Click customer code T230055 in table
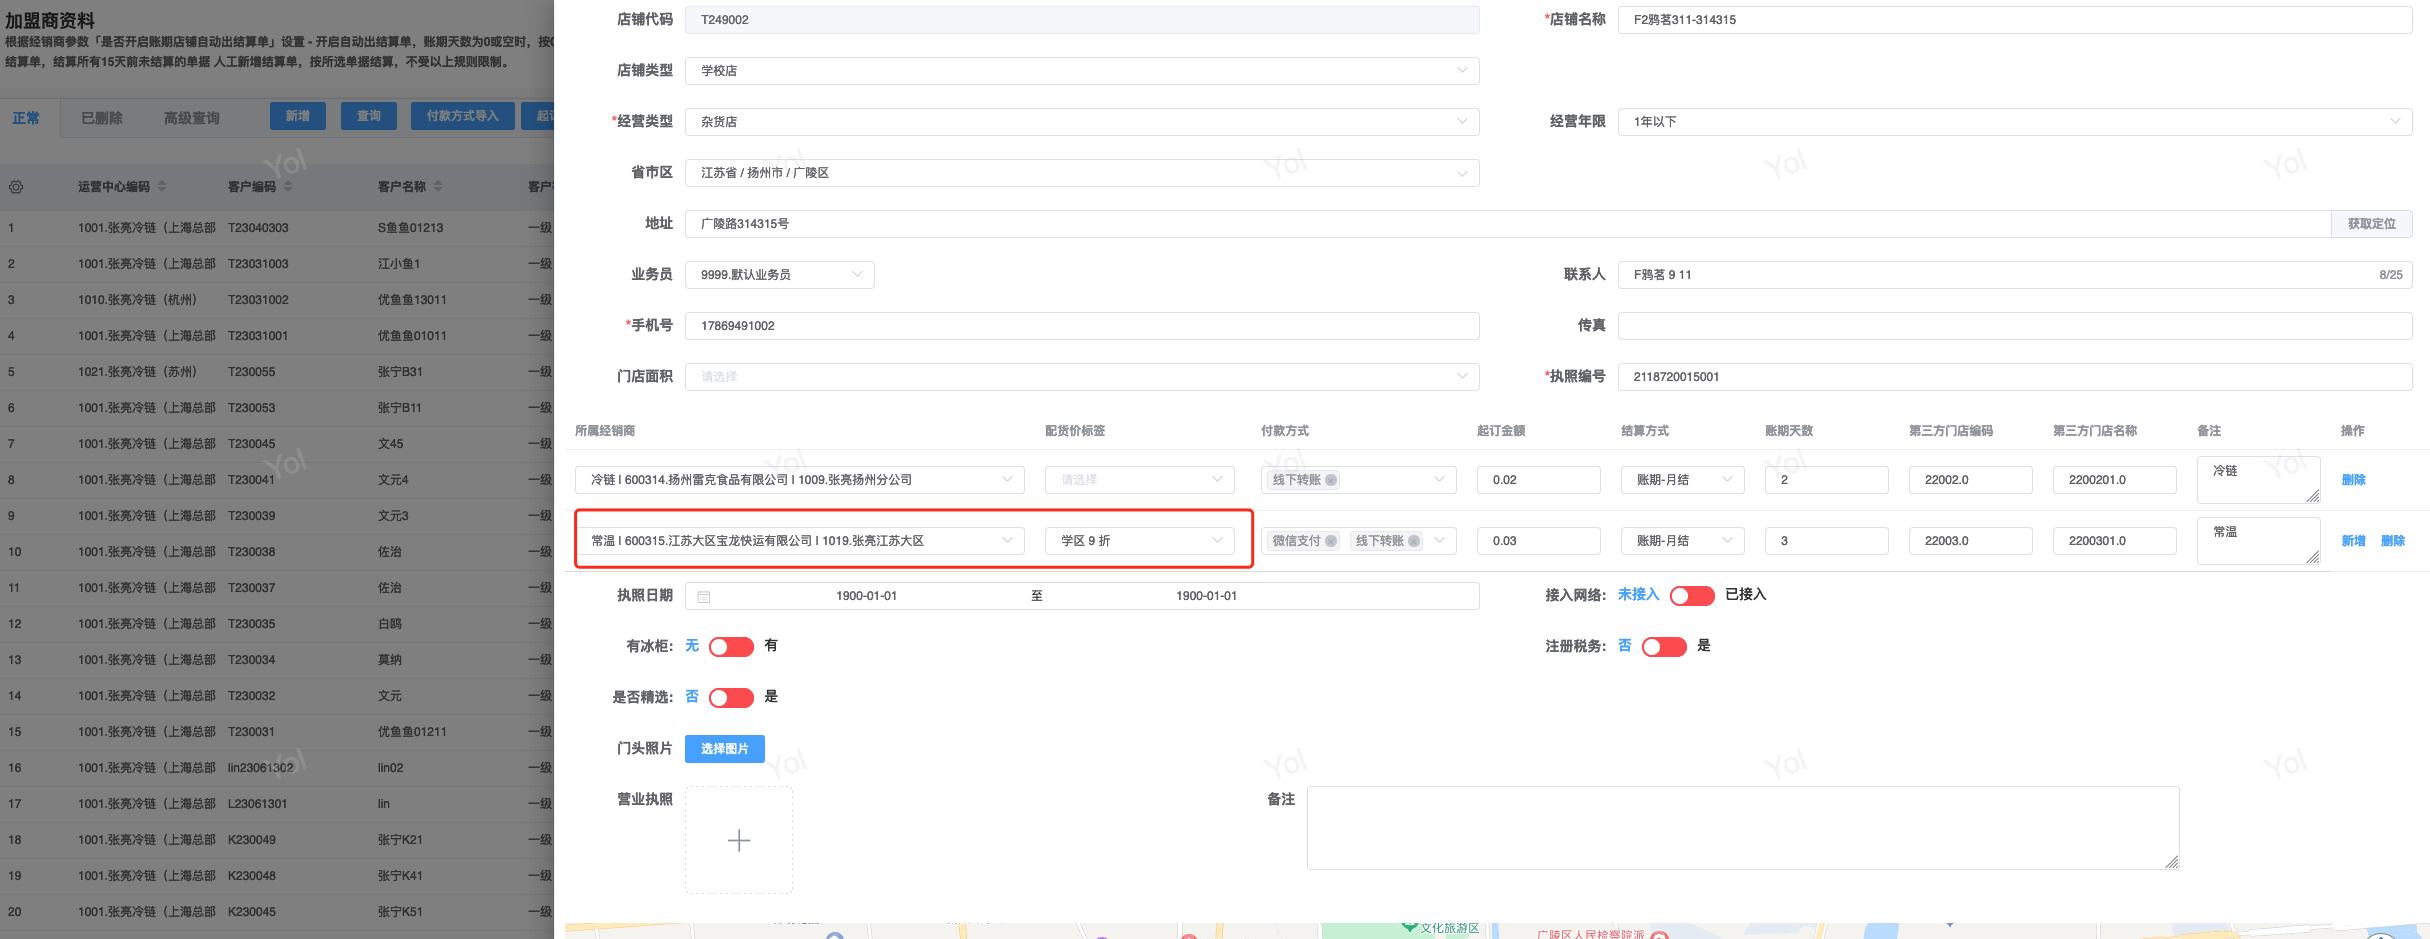The width and height of the screenshot is (2430, 939). click(251, 372)
